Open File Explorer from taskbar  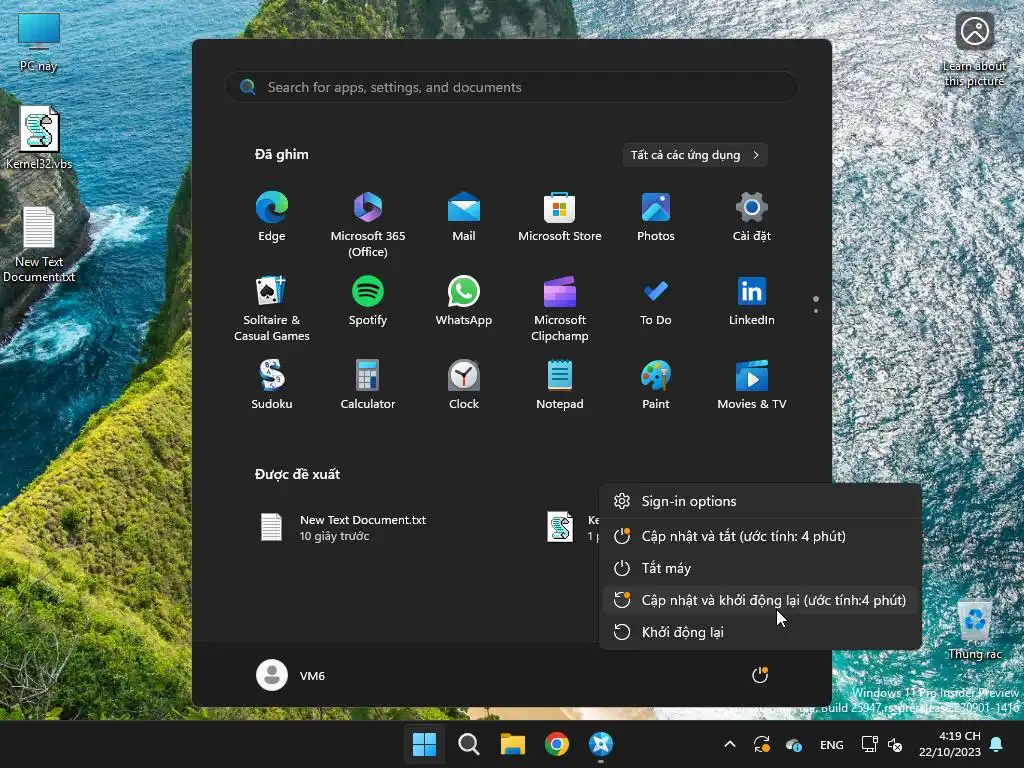pyautogui.click(x=513, y=744)
